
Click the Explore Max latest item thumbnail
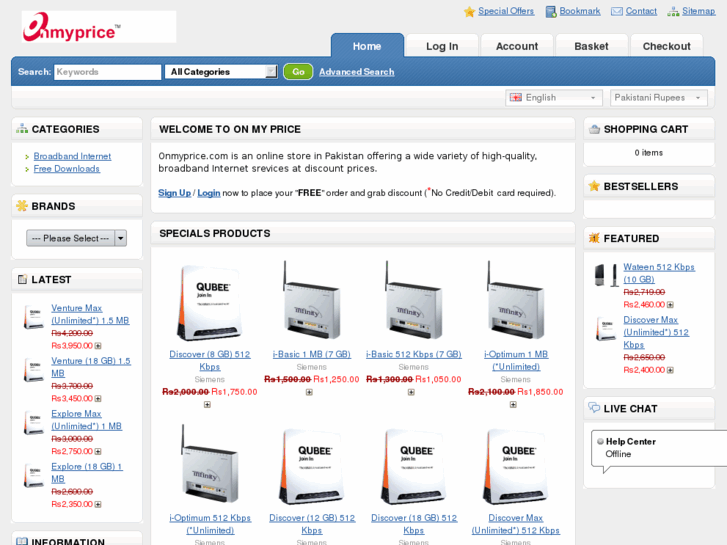coord(34,423)
